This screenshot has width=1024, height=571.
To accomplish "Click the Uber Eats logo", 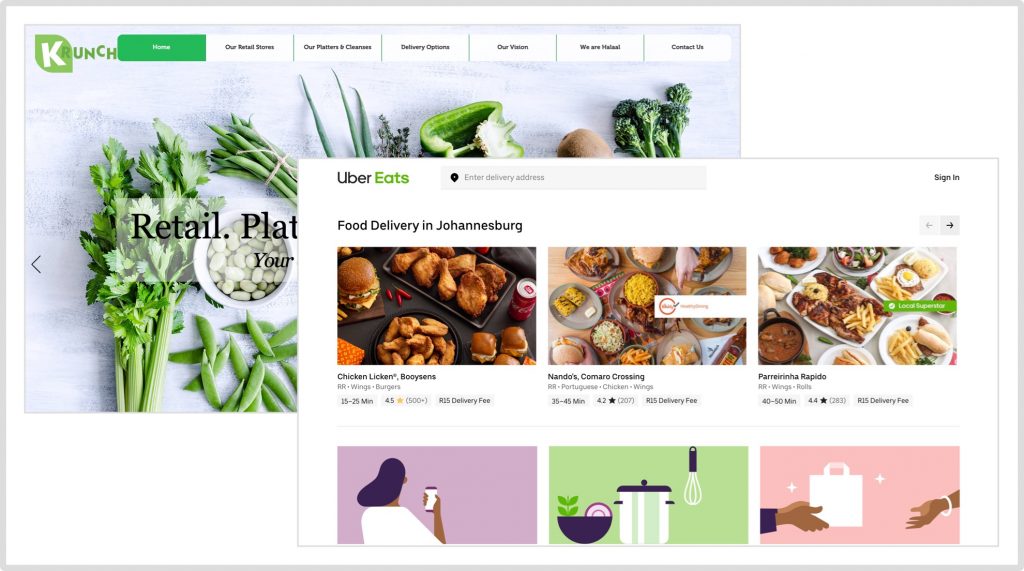I will (x=373, y=178).
